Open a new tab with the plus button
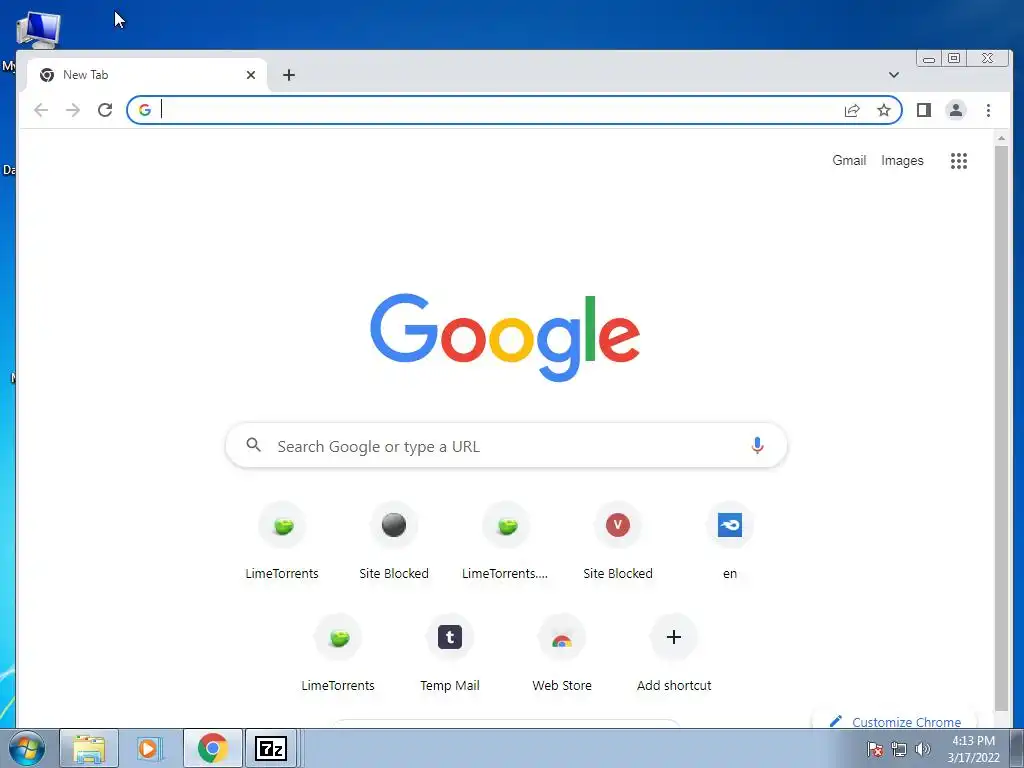The width and height of the screenshot is (1024, 768). [x=289, y=75]
